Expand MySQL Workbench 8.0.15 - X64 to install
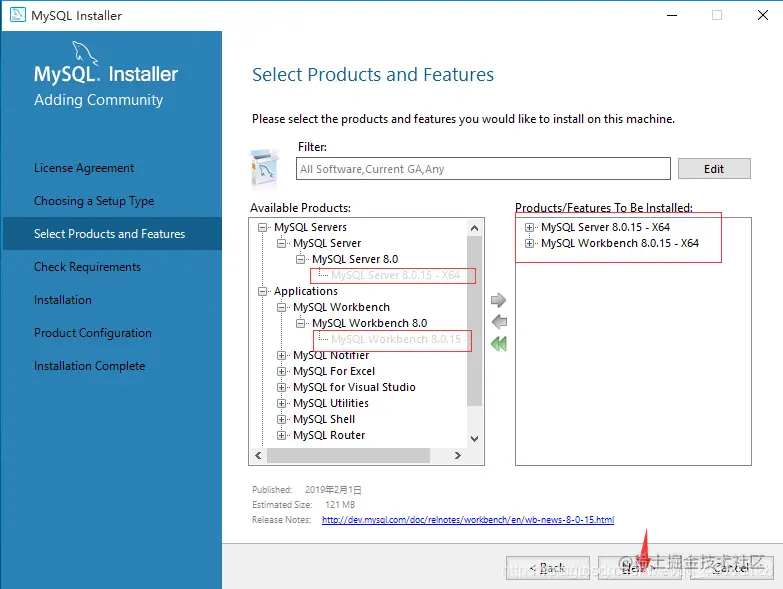Viewport: 783px width, 589px height. (x=529, y=244)
